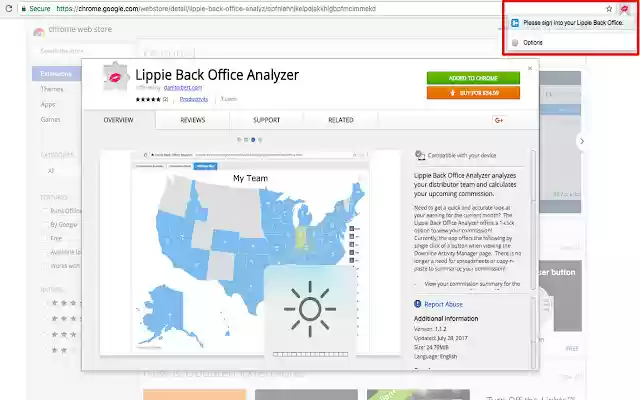Select the third (active) carousel dot
This screenshot has width=640, height=400.
(x=253, y=140)
